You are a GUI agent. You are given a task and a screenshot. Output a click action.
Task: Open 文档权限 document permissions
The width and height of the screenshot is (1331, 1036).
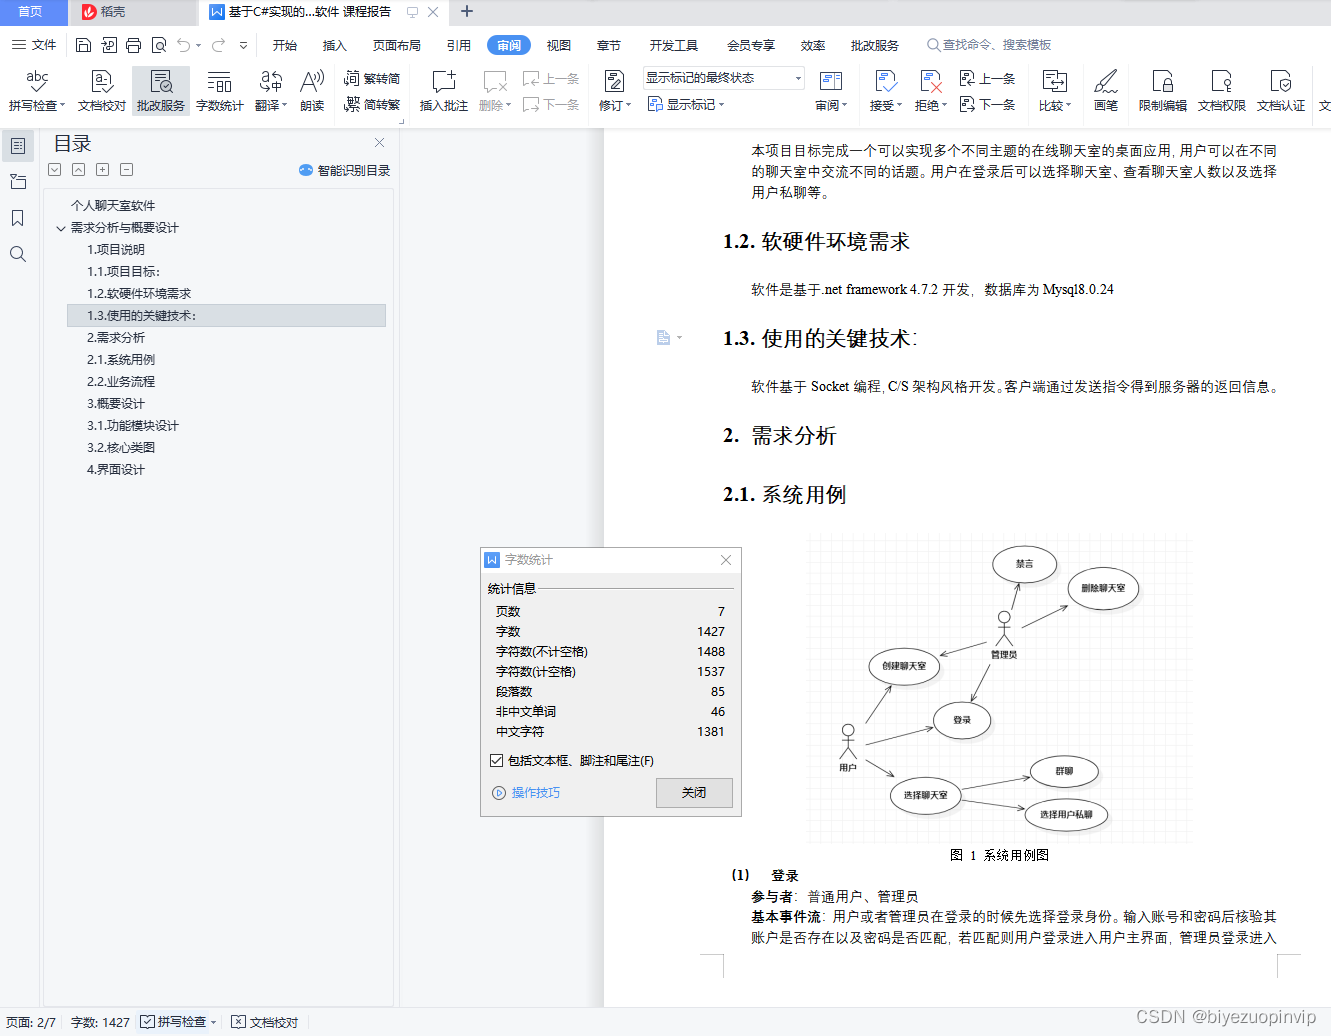[x=1222, y=90]
